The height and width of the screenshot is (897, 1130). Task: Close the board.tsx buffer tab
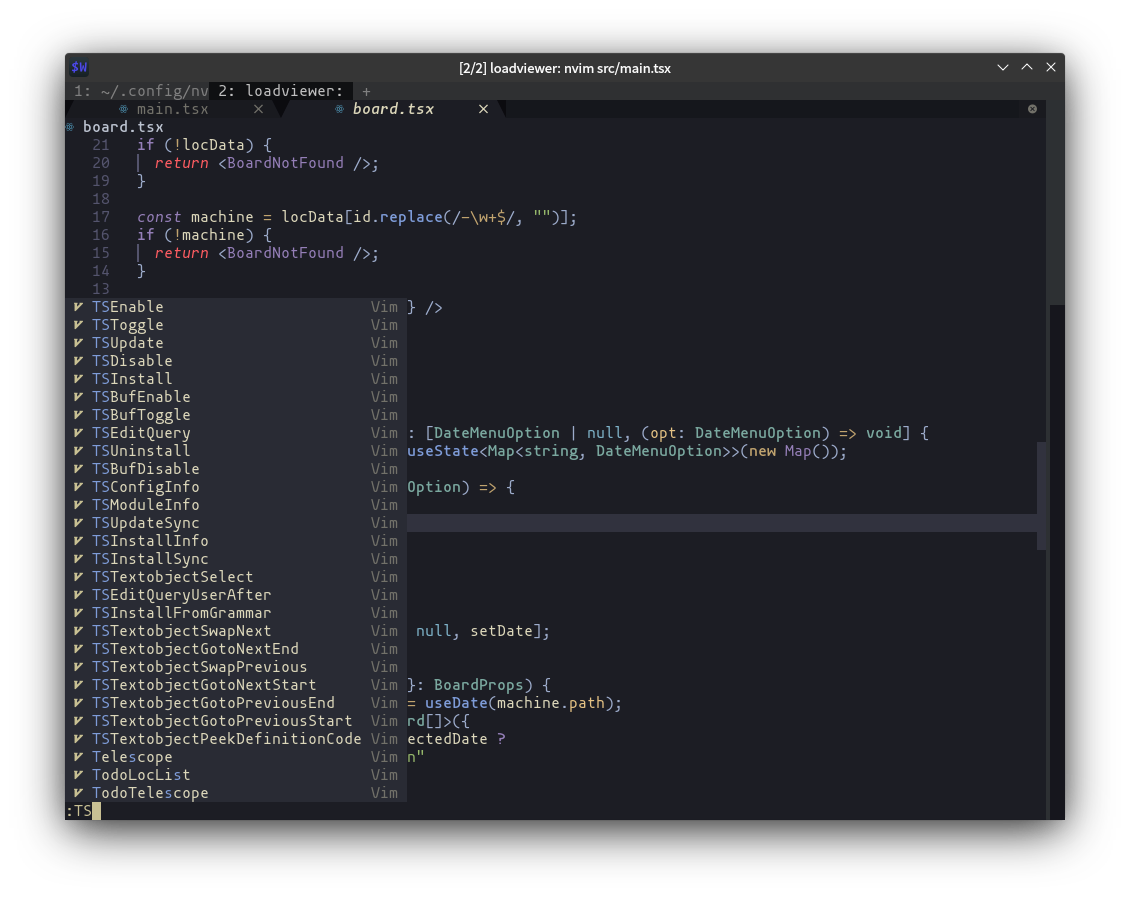[x=484, y=109]
